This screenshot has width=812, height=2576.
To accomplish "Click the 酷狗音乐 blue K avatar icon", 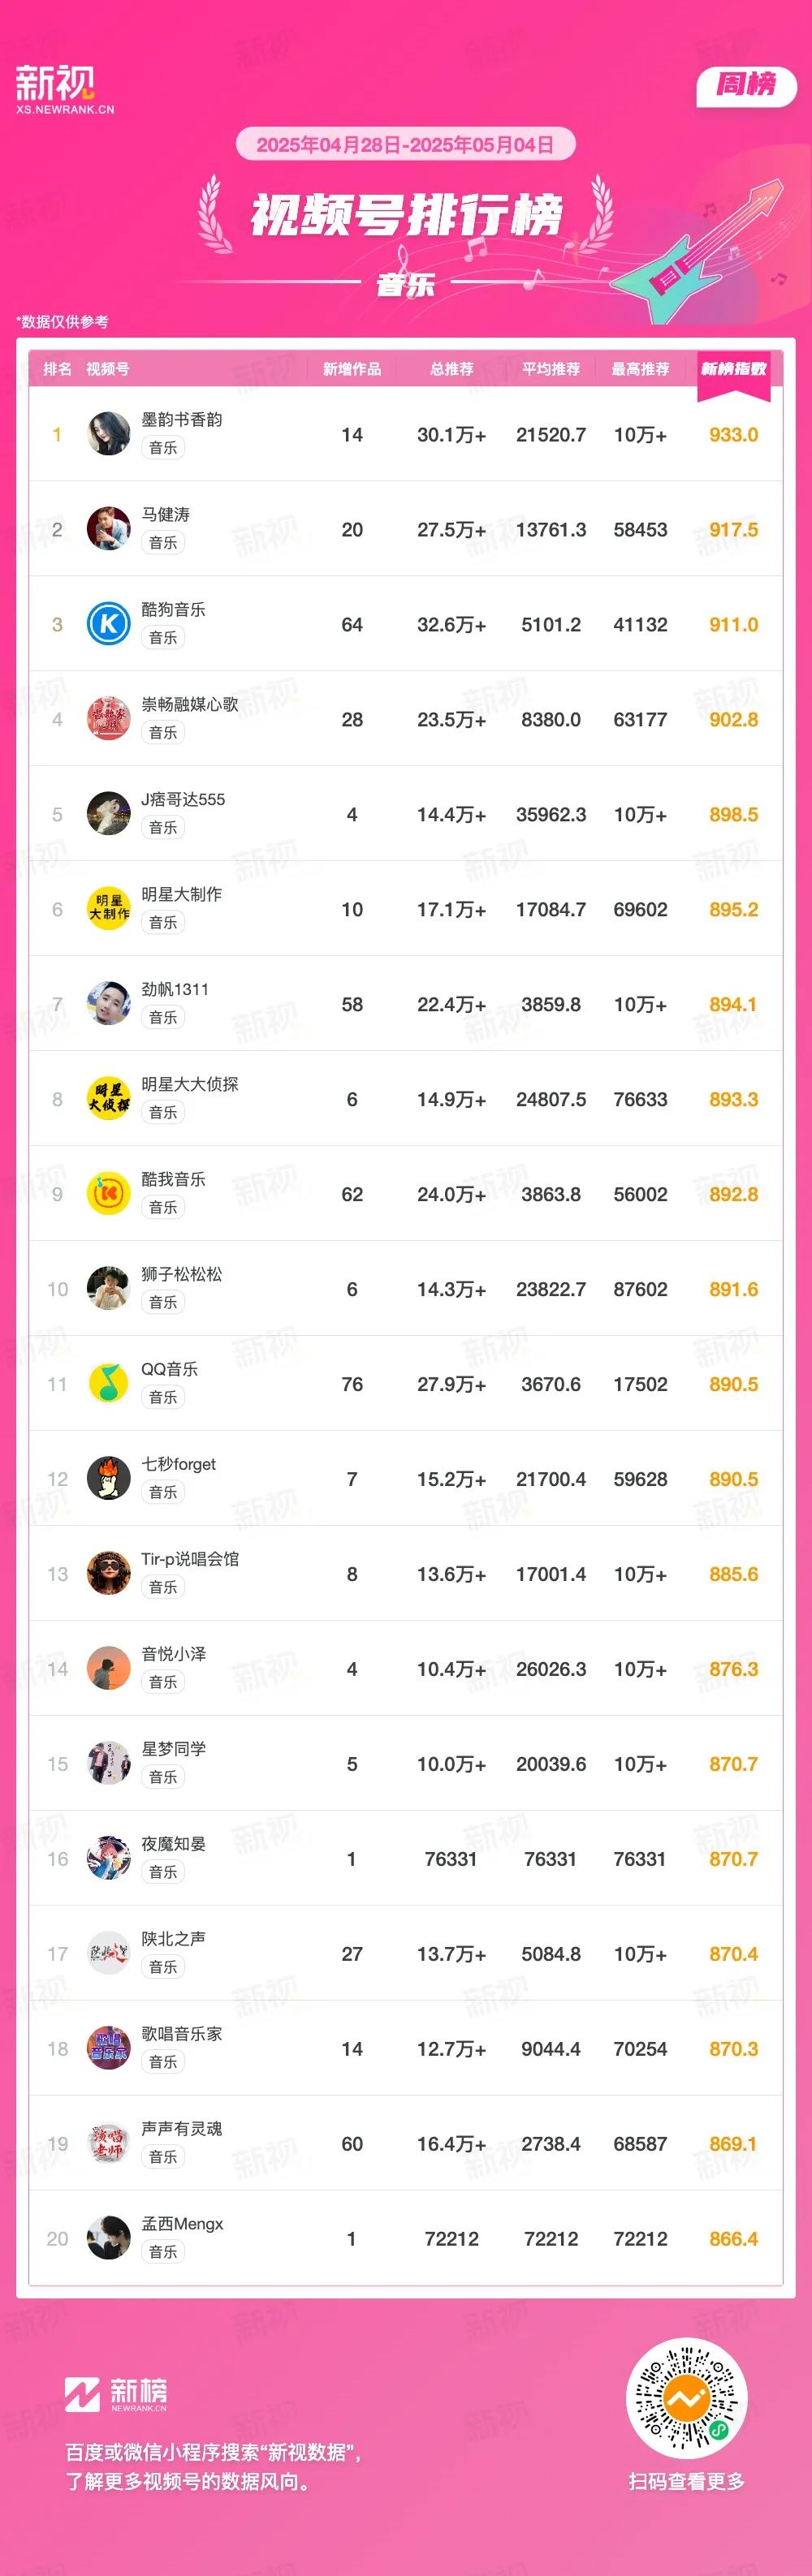I will [x=108, y=624].
